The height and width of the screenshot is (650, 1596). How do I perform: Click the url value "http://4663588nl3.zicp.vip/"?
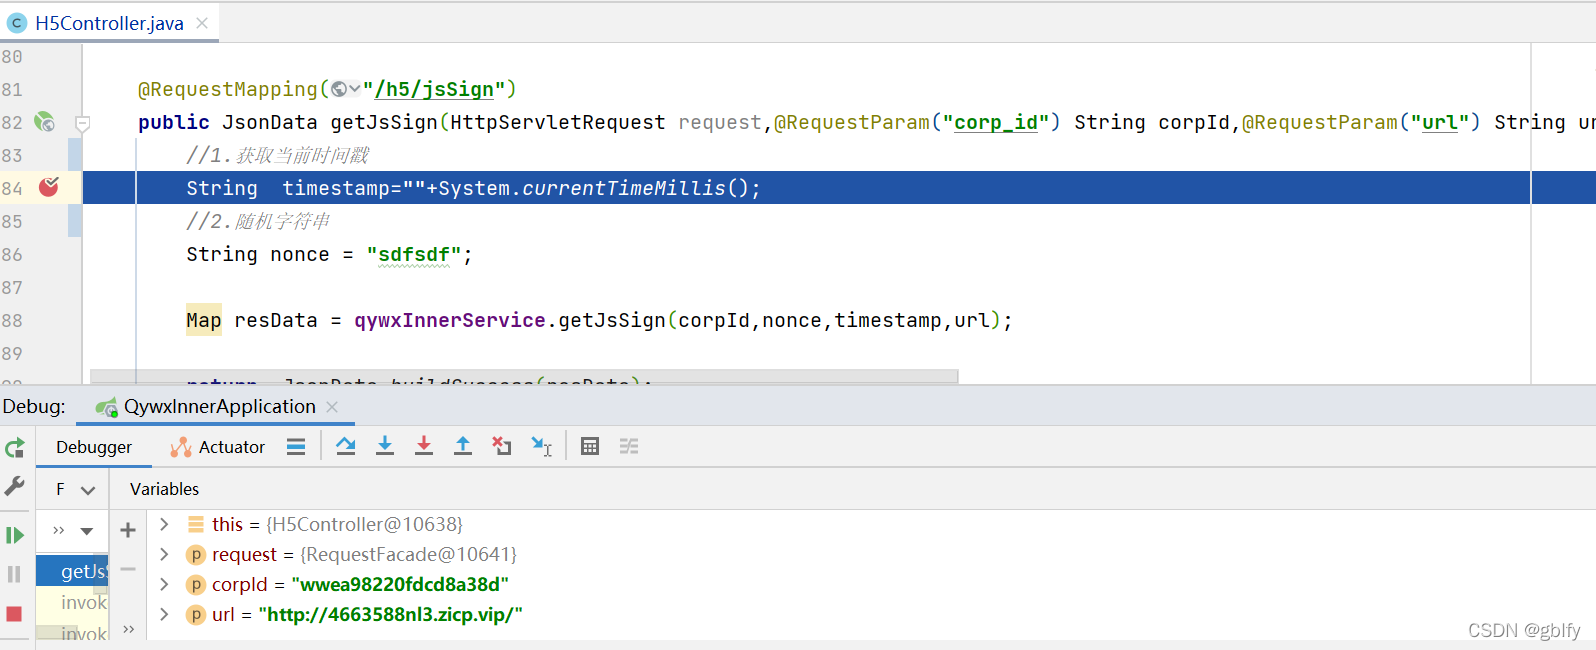tap(391, 614)
